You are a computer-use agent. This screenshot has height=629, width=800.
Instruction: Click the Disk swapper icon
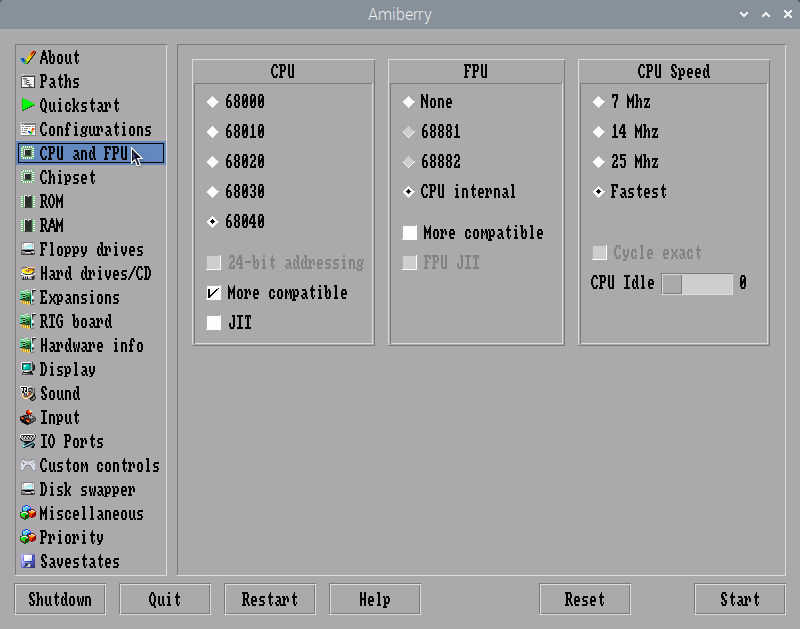coord(28,489)
